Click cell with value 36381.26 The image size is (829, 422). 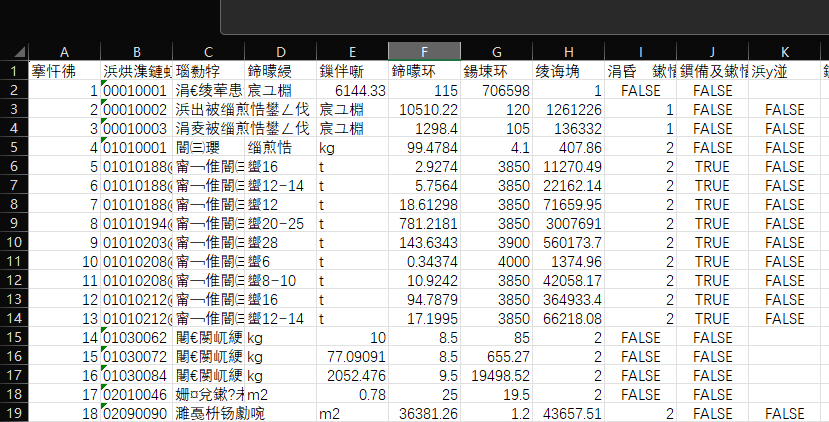click(x=424, y=414)
